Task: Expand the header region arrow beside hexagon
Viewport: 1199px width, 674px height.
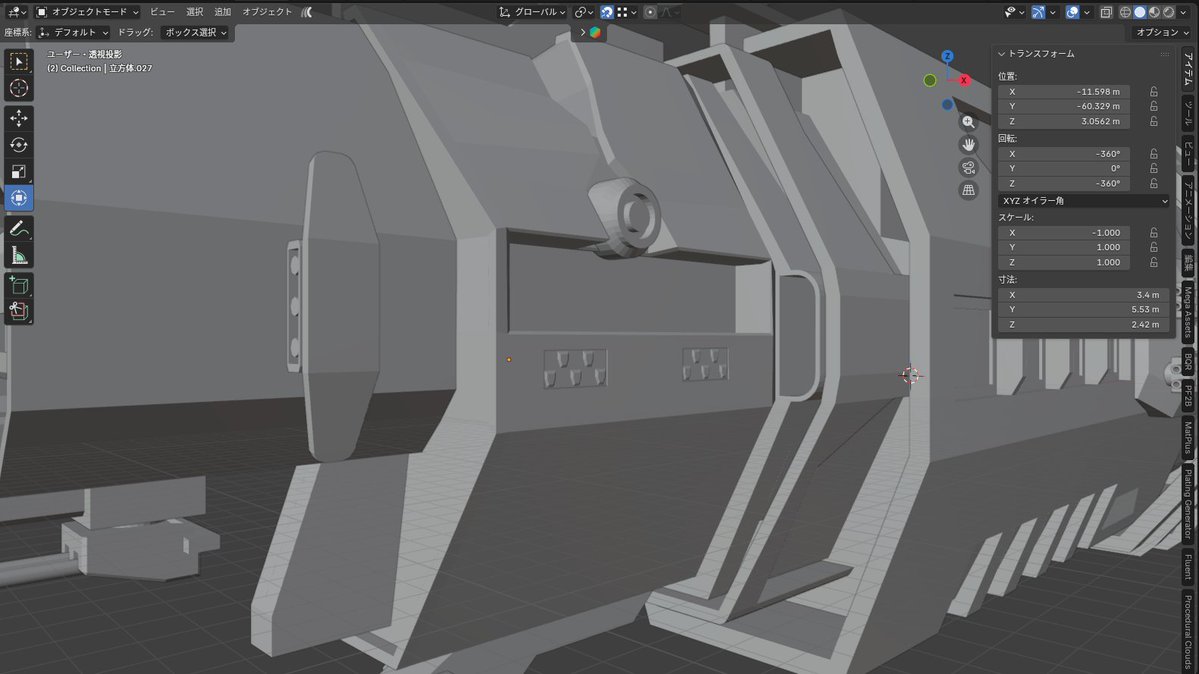Action: 583,32
